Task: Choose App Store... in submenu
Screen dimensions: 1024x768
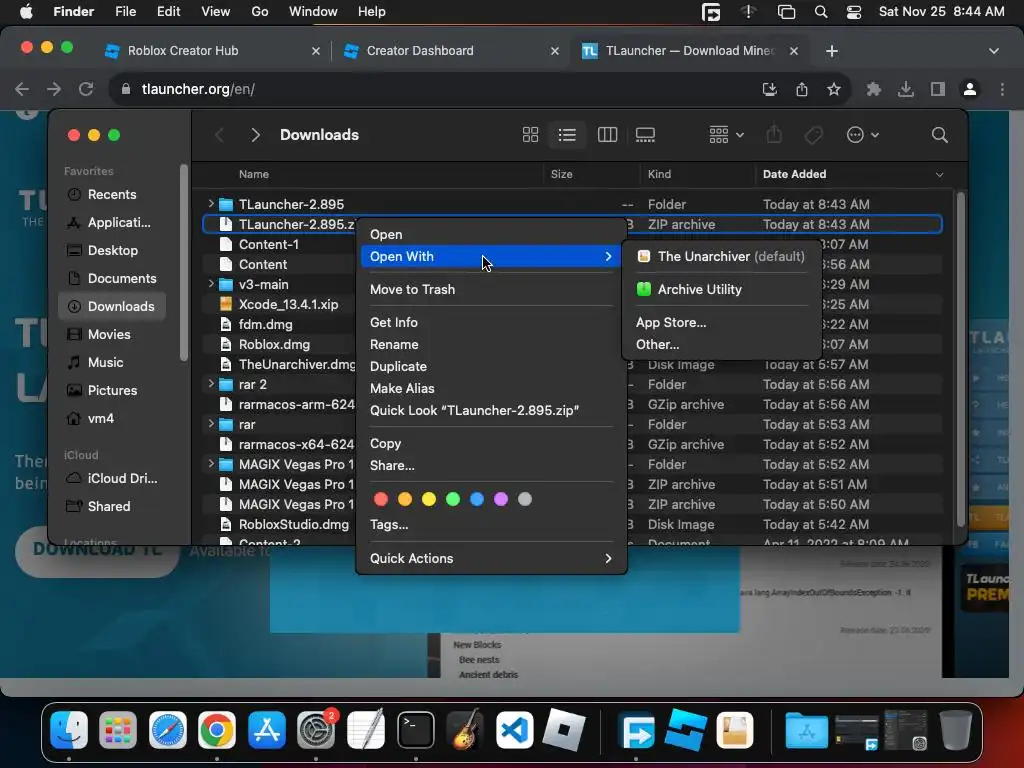Action: click(721, 323)
